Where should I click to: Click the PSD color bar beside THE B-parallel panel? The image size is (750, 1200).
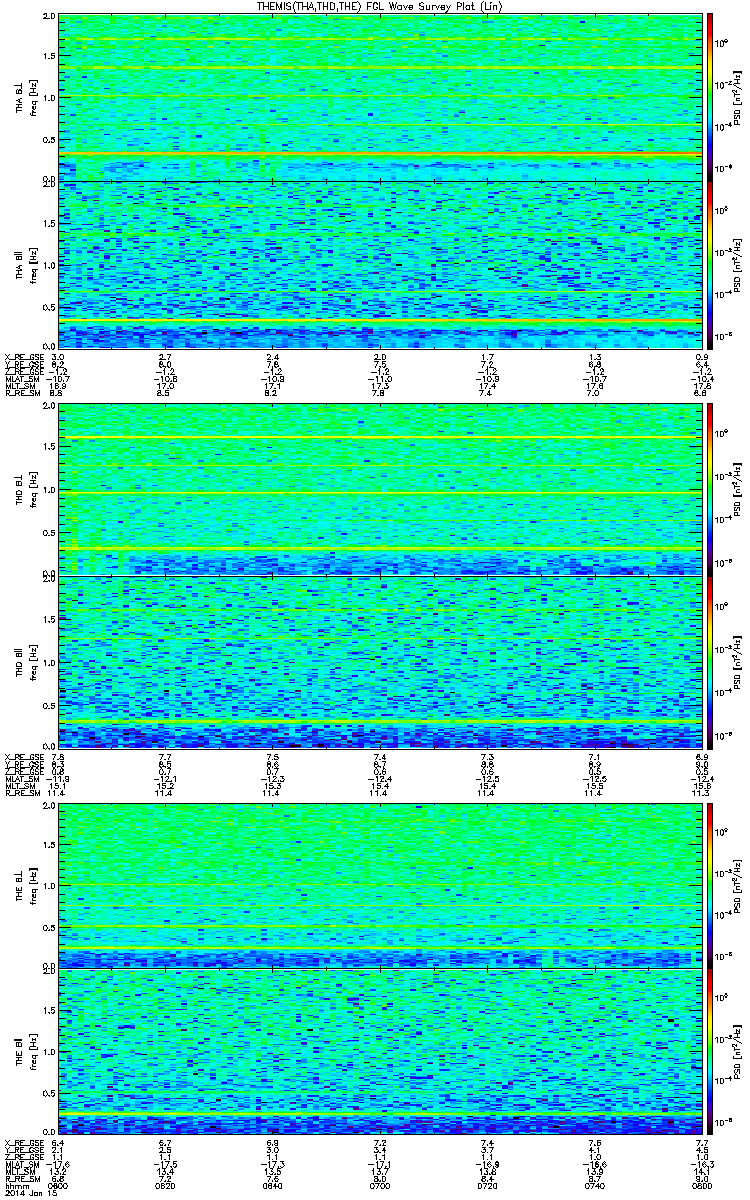(x=711, y=1052)
